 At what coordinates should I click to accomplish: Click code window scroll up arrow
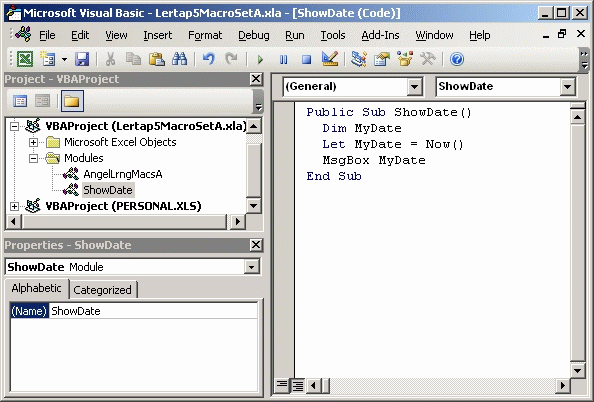pos(578,117)
